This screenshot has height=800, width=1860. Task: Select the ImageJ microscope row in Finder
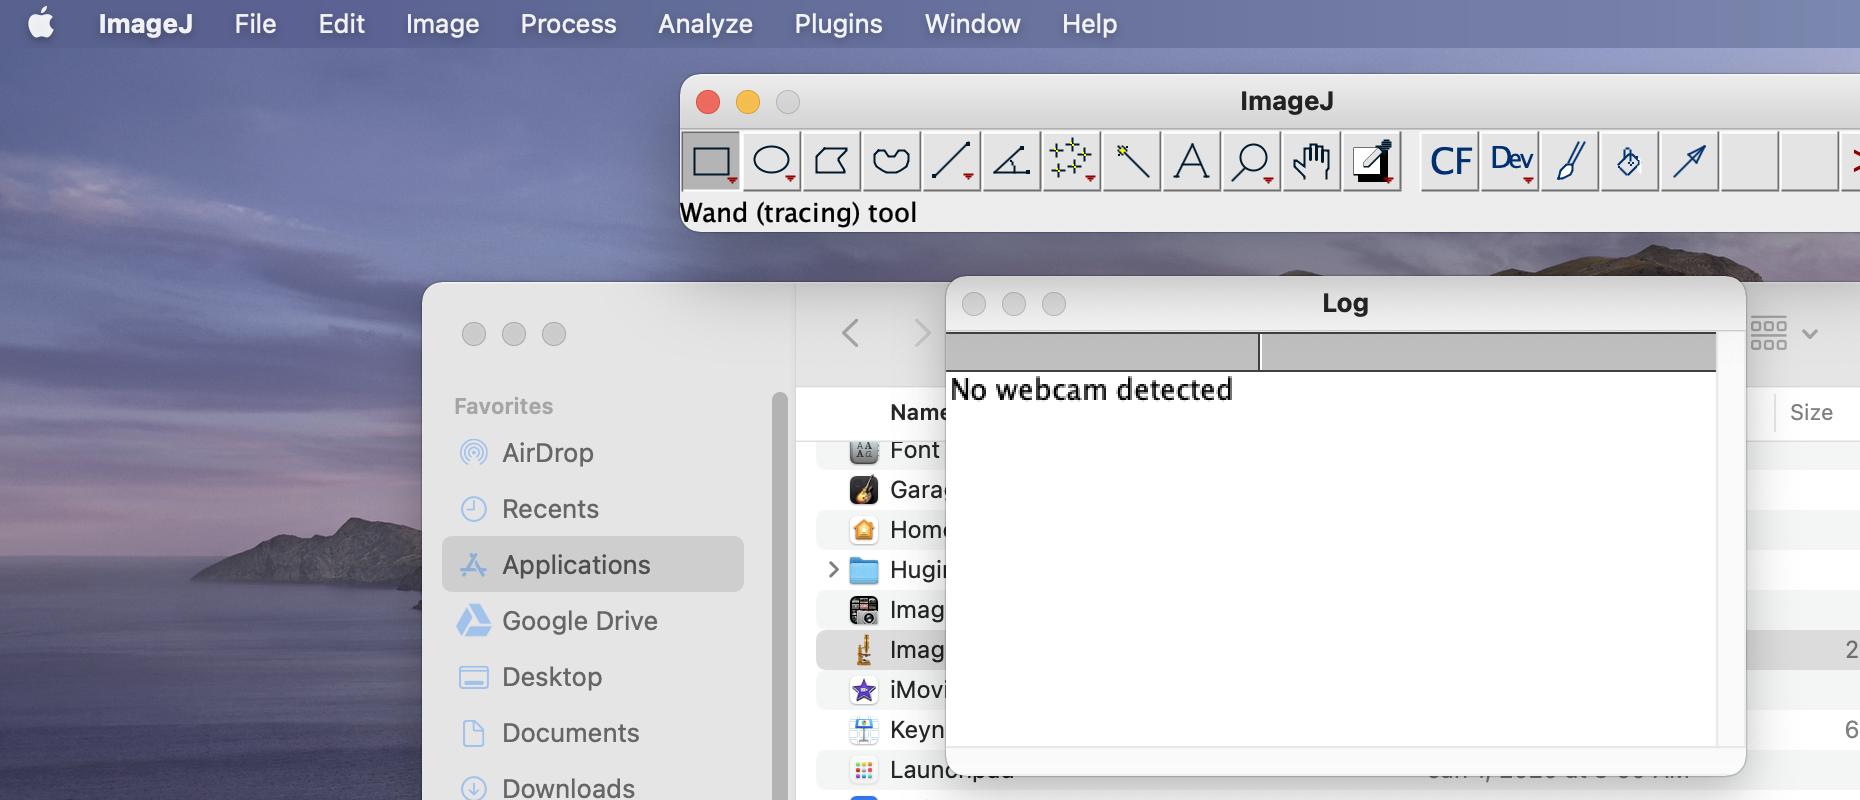pos(881,650)
